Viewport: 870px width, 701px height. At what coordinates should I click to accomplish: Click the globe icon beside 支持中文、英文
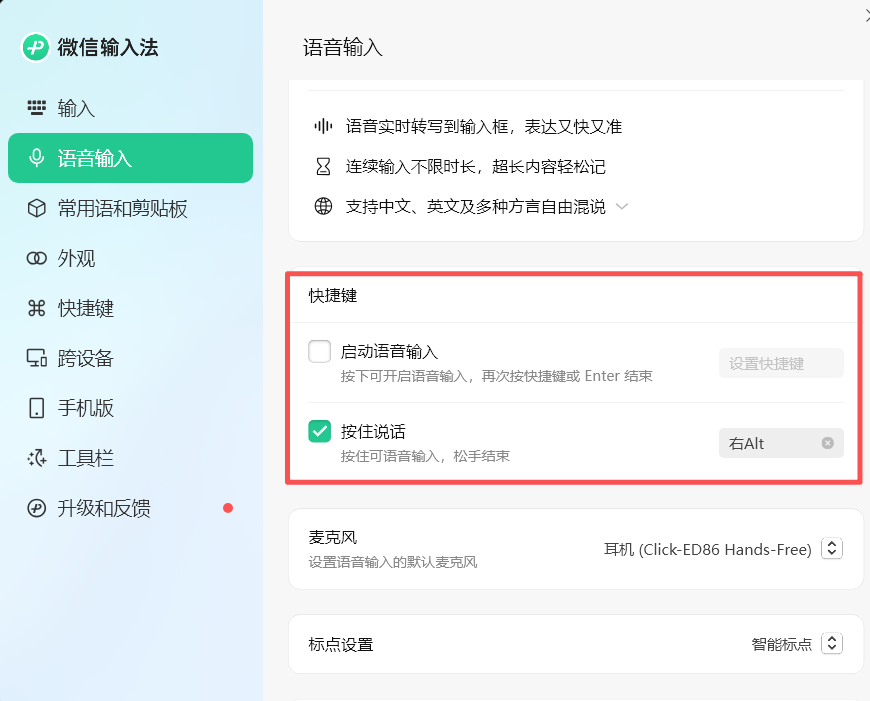[x=323, y=206]
